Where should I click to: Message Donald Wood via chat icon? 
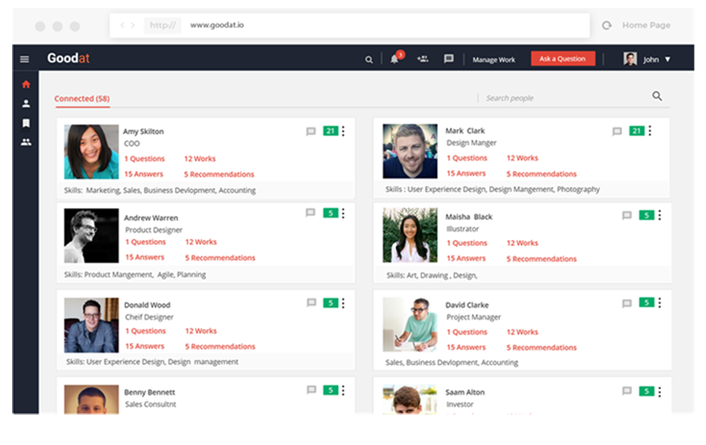pos(311,303)
